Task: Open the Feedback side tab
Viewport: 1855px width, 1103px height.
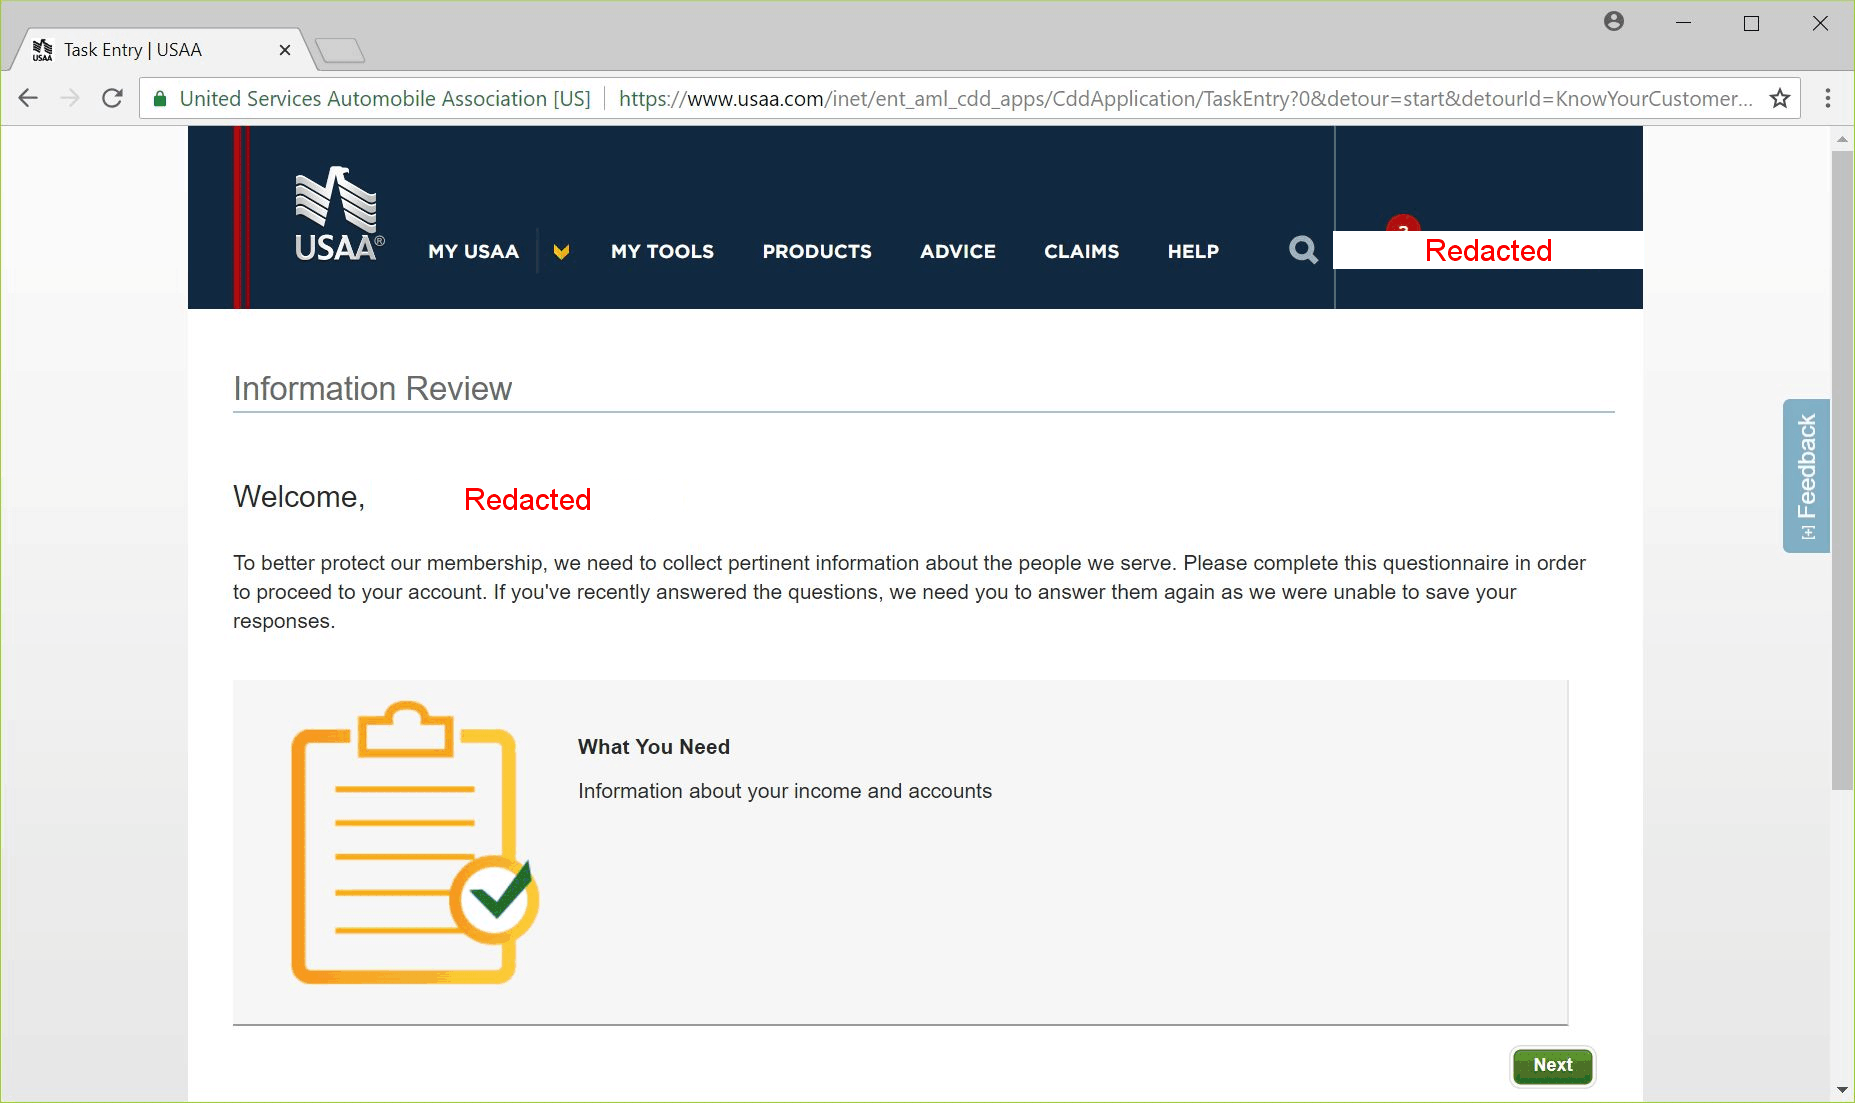Action: tap(1806, 476)
